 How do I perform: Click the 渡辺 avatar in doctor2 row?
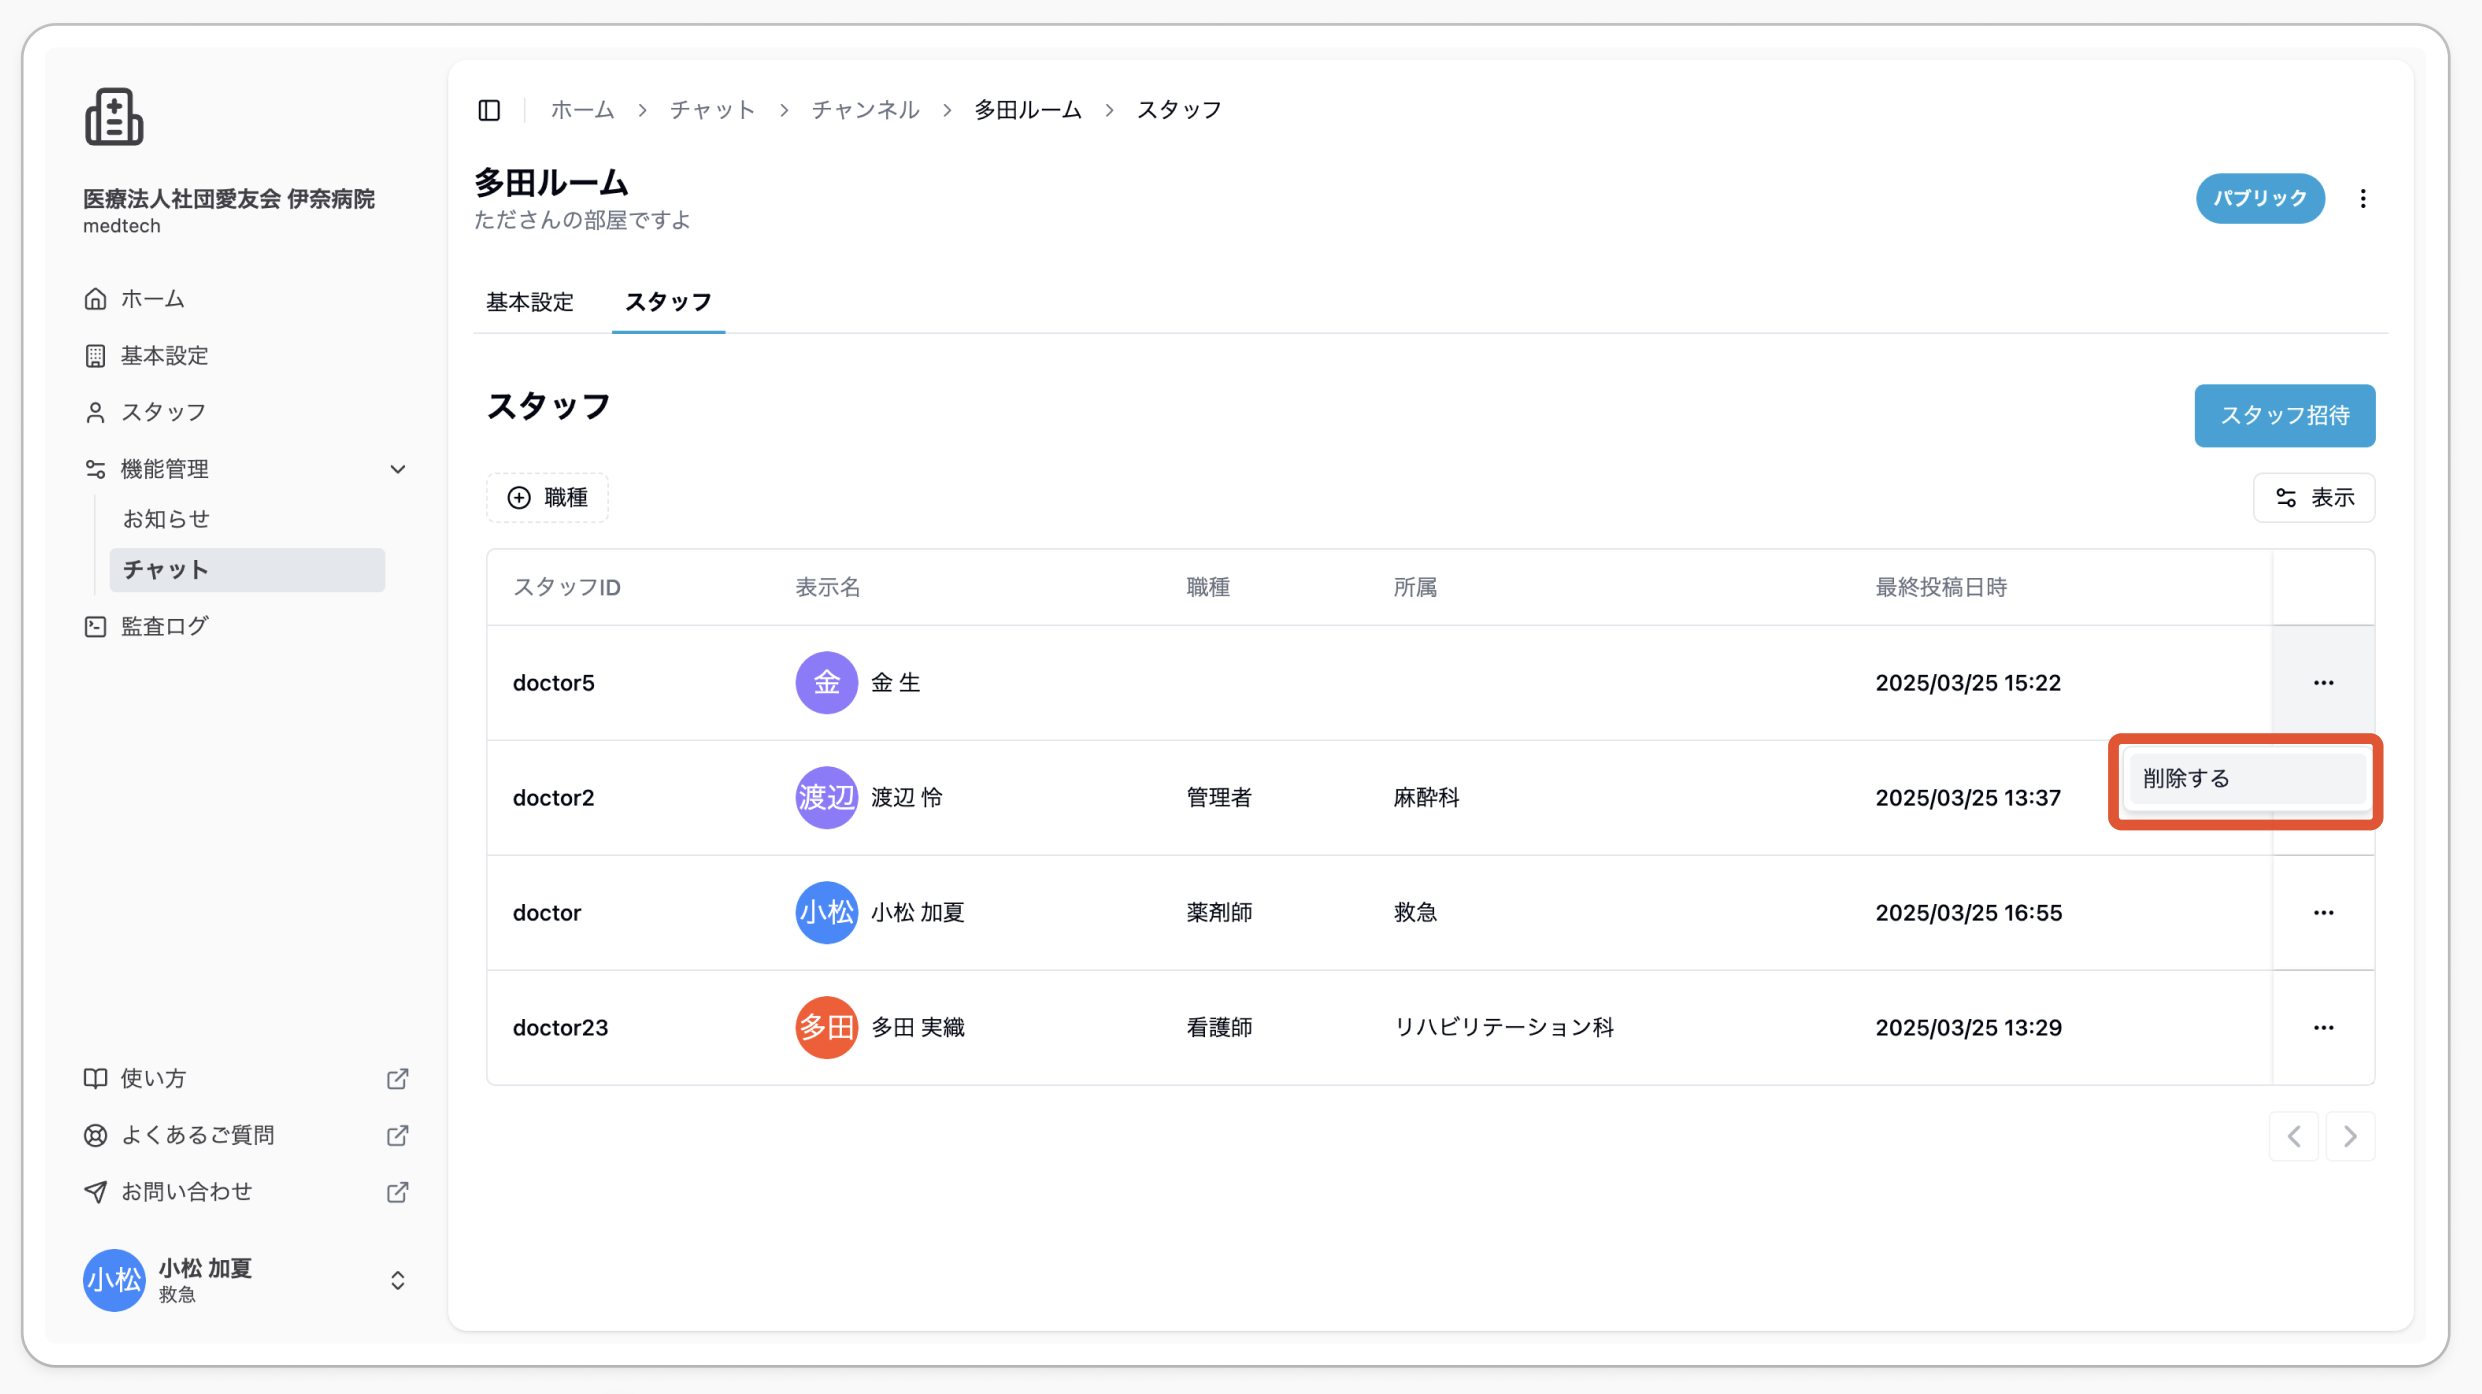coord(826,798)
